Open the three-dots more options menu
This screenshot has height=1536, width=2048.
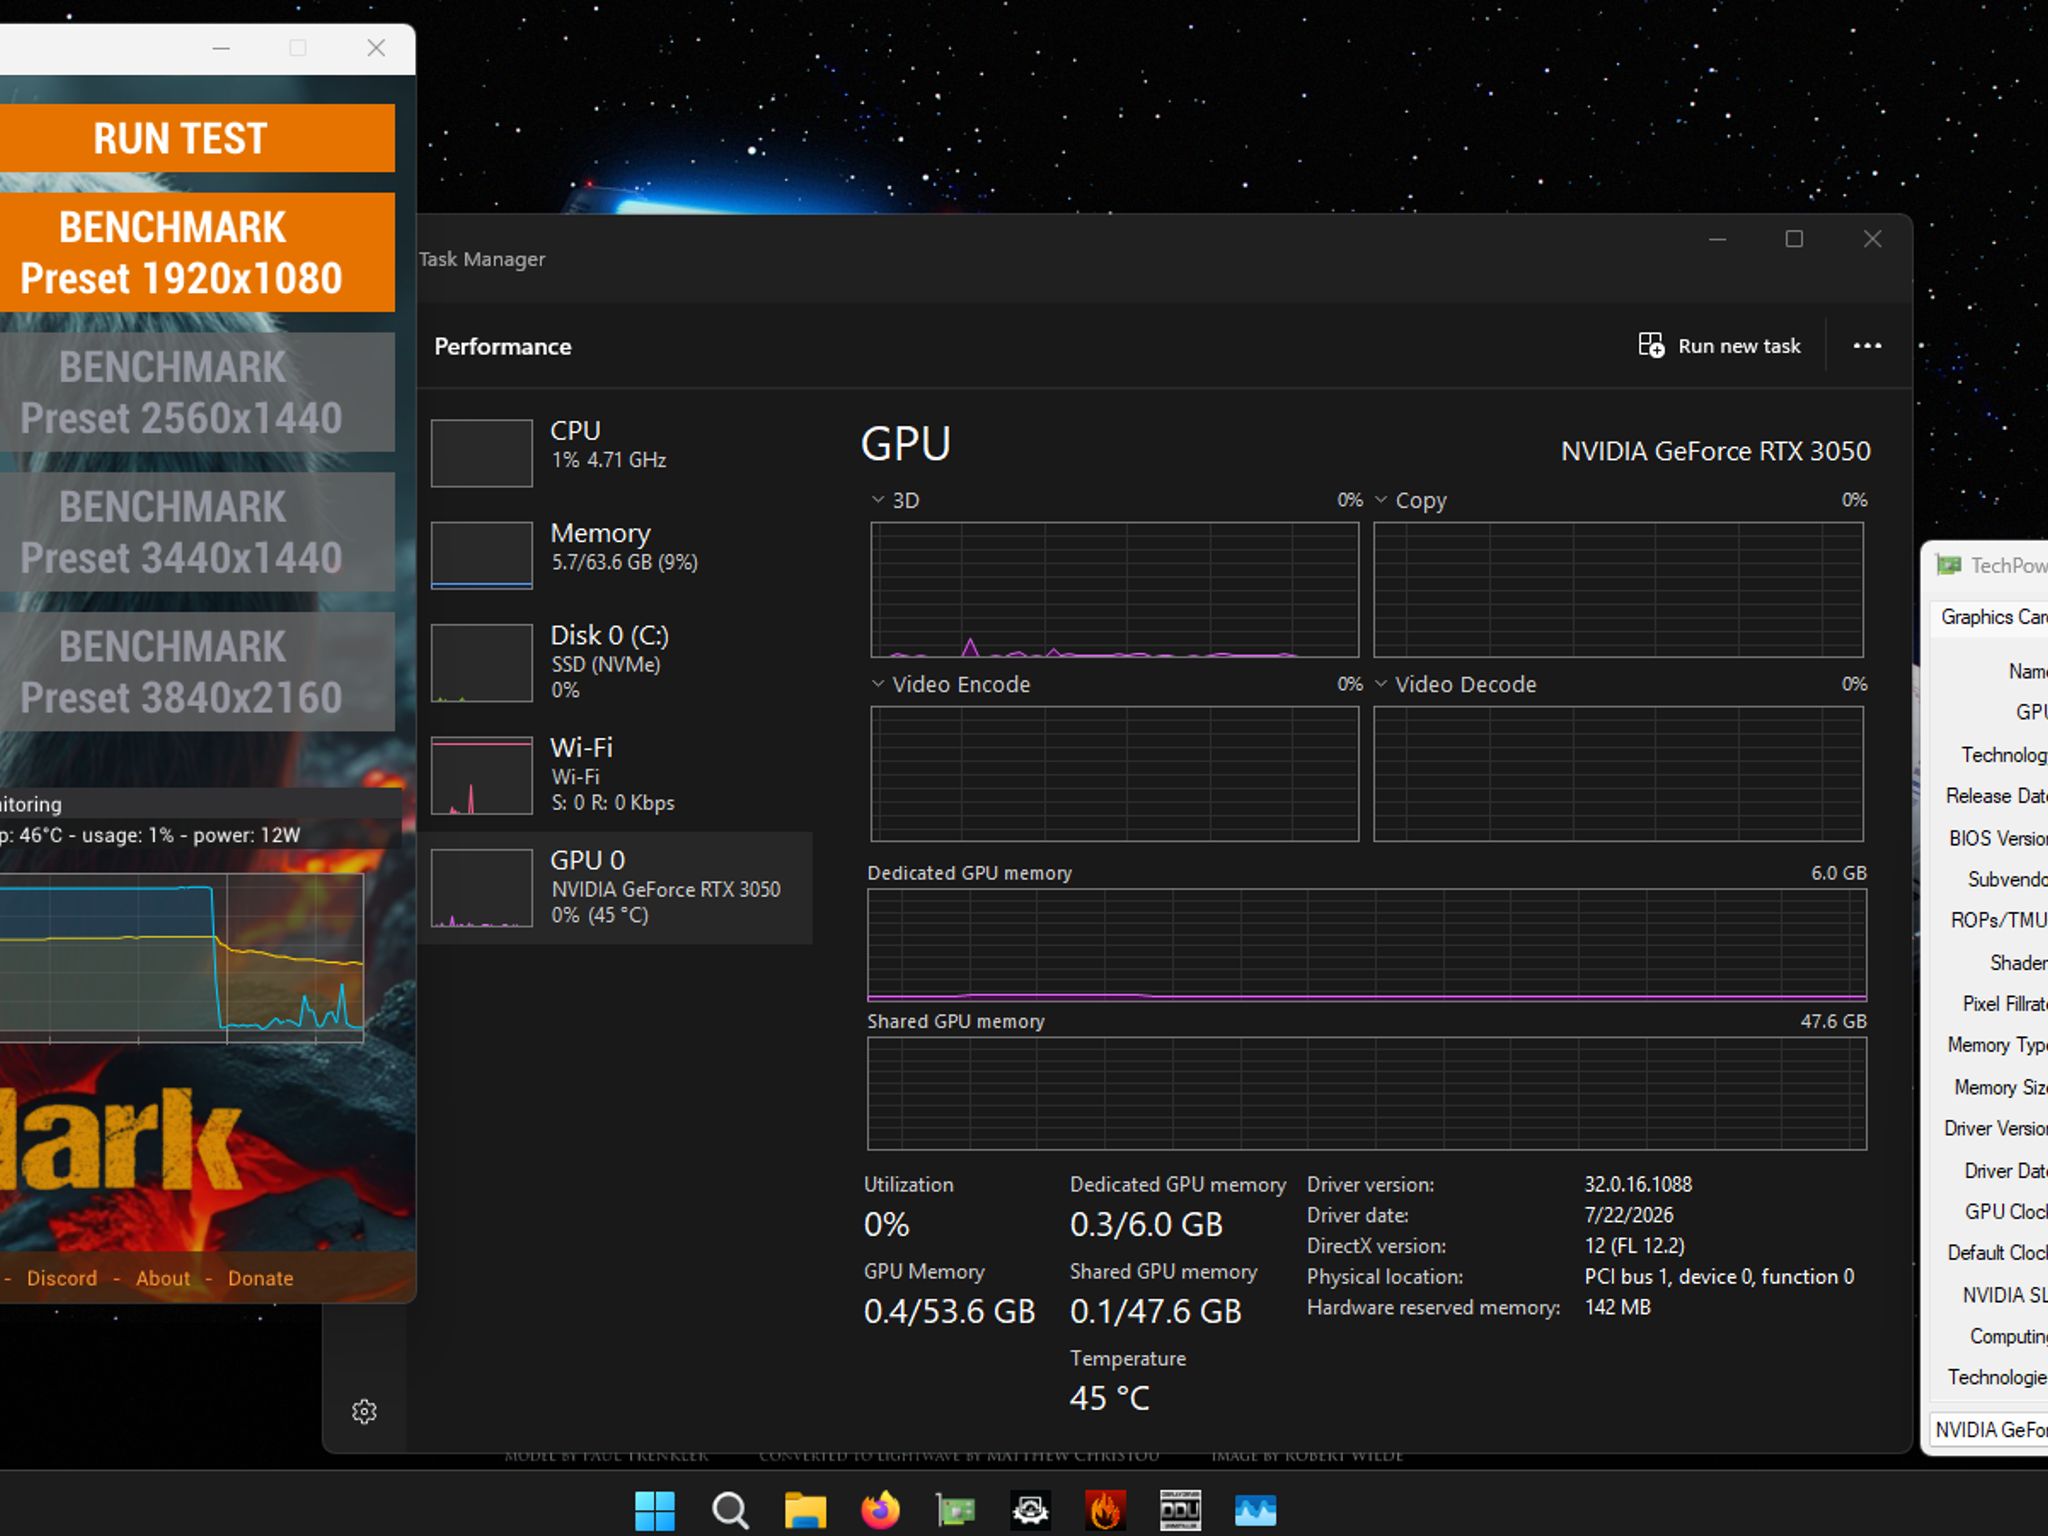(1867, 346)
